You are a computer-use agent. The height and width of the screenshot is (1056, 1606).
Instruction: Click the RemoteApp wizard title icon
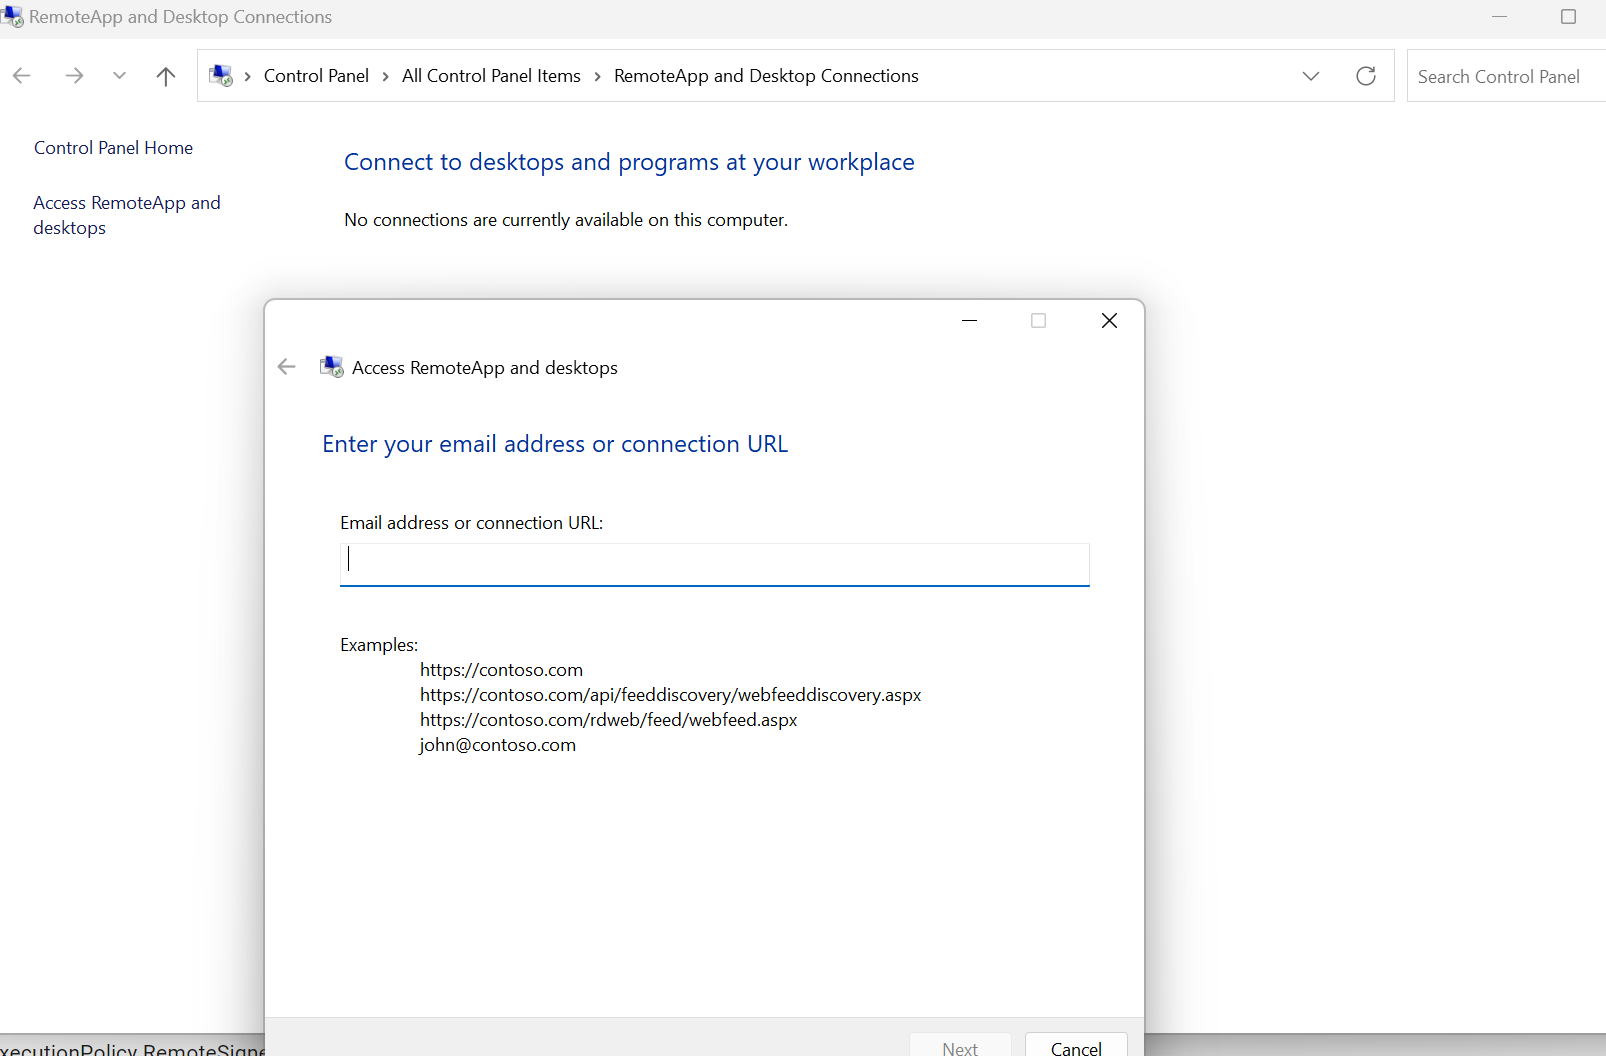click(x=331, y=367)
